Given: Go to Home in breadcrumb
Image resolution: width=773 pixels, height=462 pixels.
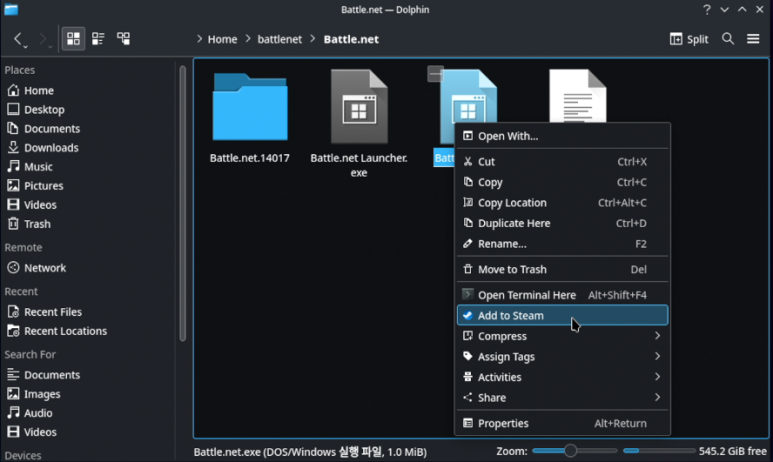Looking at the screenshot, I should (222, 39).
